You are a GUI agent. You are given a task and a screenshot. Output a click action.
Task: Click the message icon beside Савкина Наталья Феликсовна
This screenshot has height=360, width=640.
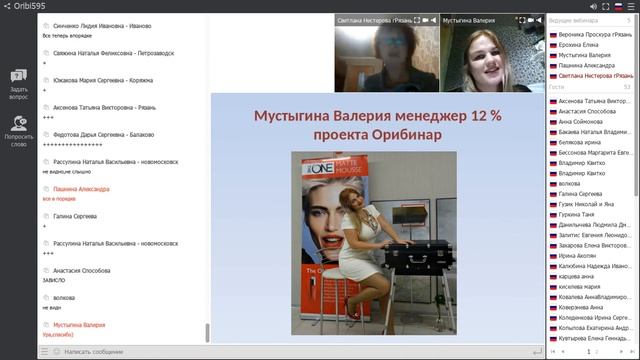(x=46, y=53)
